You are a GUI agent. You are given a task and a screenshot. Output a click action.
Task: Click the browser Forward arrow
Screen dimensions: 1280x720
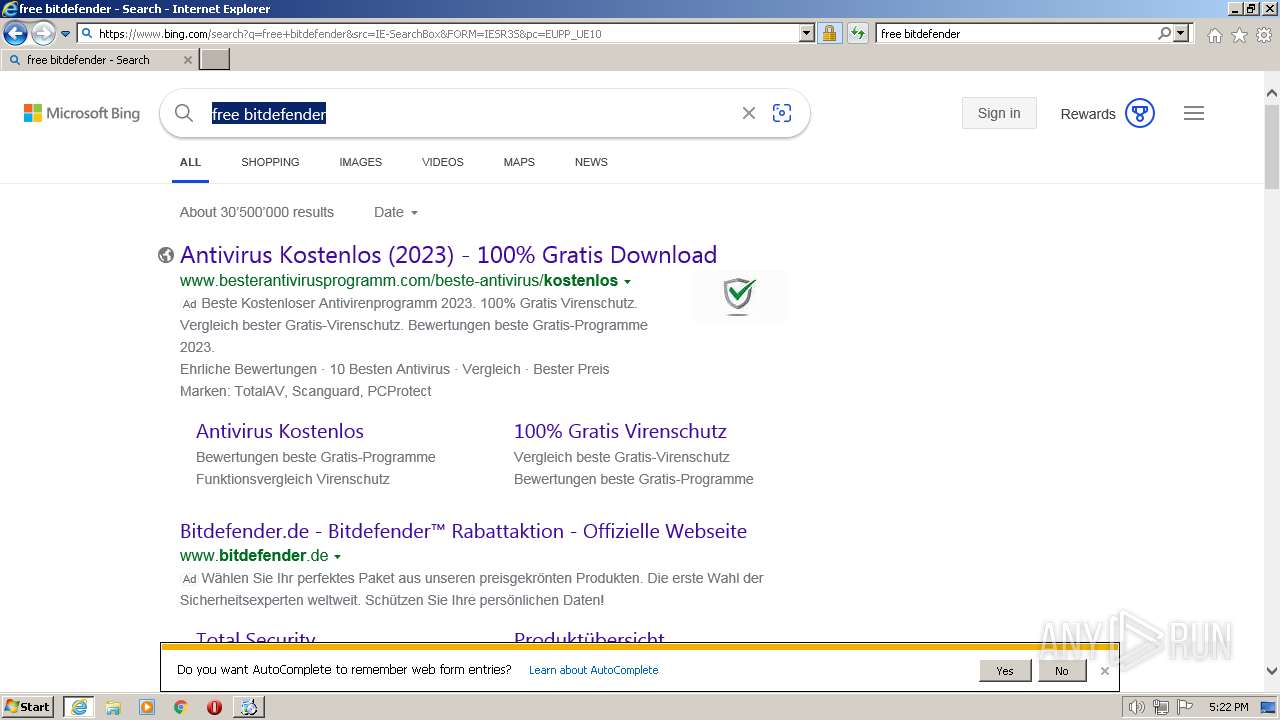[42, 34]
